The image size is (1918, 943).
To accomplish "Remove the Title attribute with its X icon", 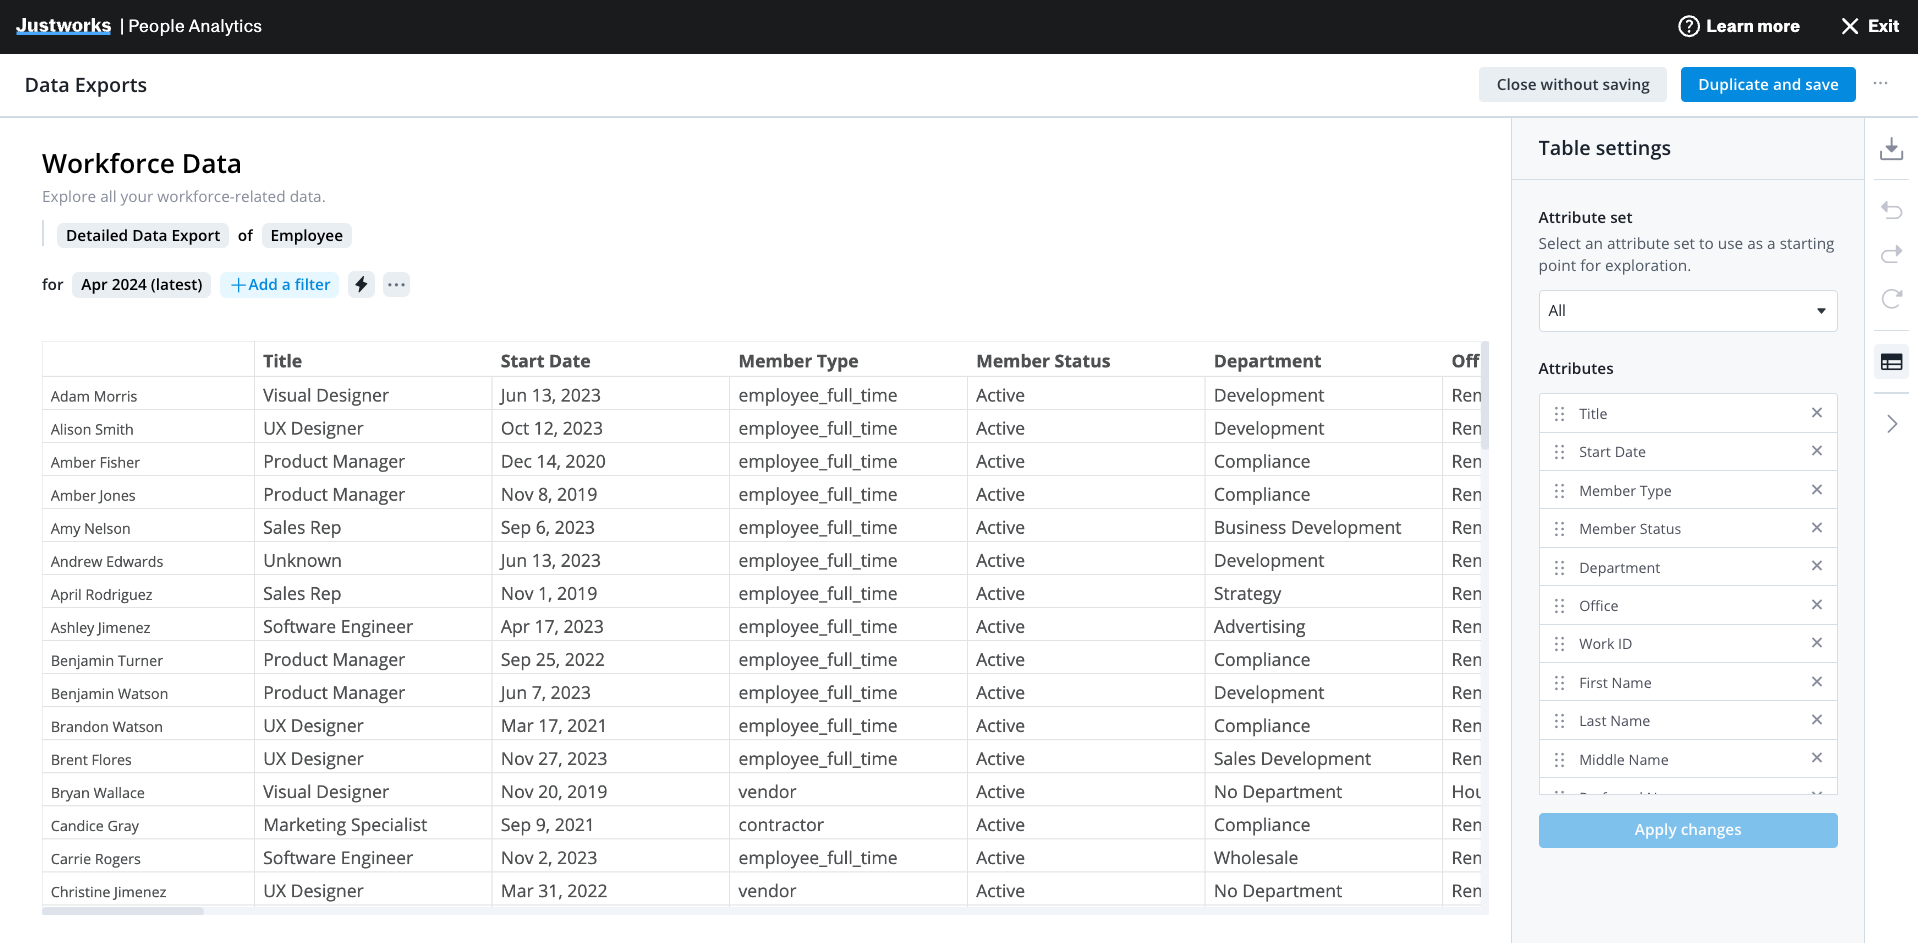I will coord(1817,412).
